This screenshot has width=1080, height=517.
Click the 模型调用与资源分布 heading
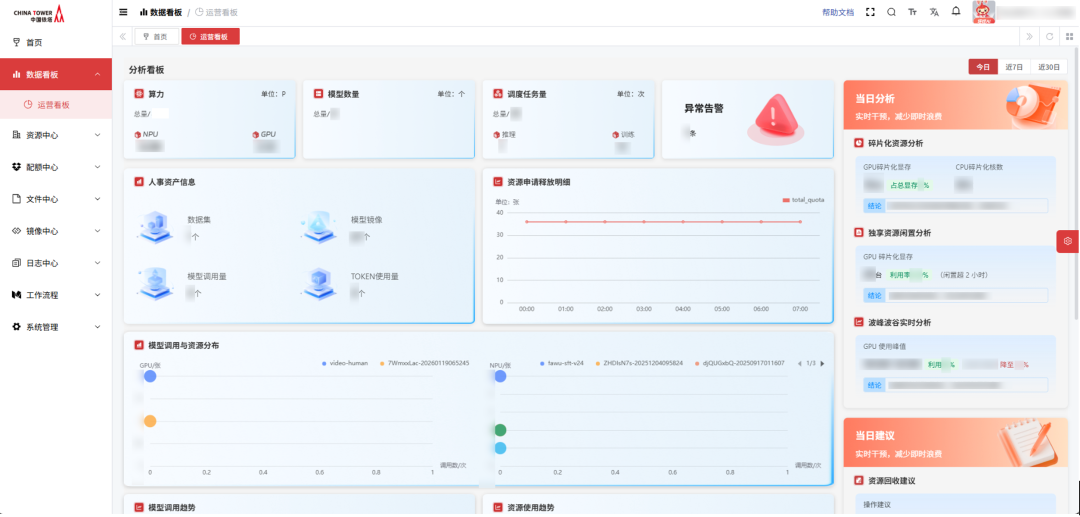(184, 345)
